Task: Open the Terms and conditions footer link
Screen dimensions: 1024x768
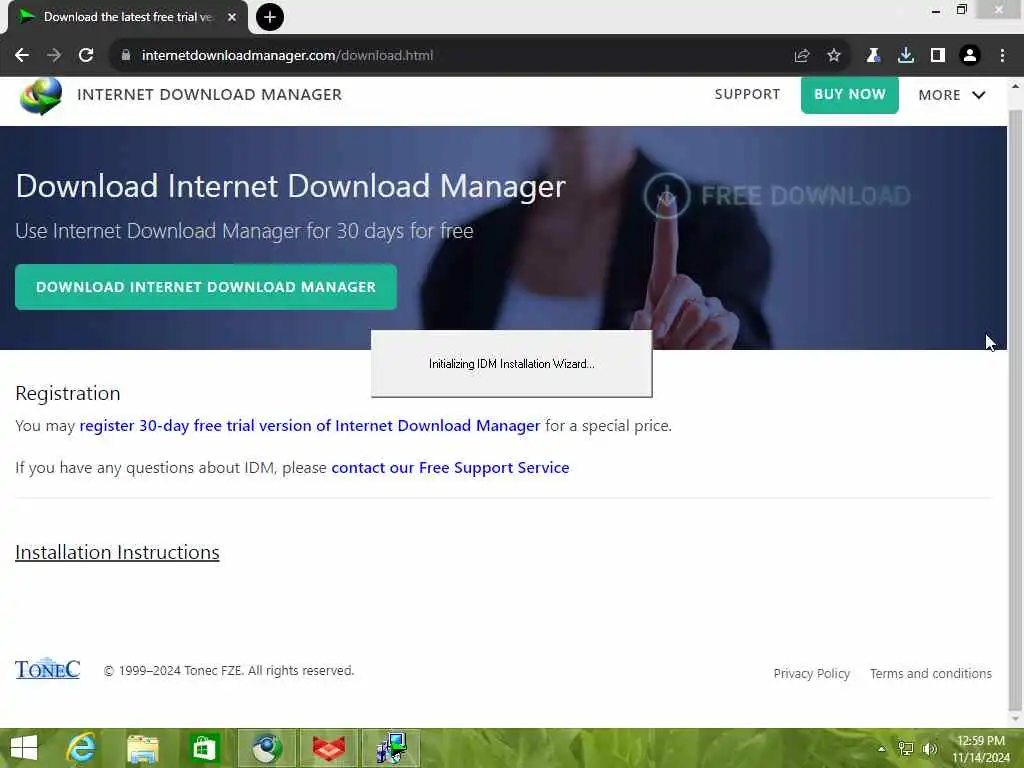Action: point(931,673)
